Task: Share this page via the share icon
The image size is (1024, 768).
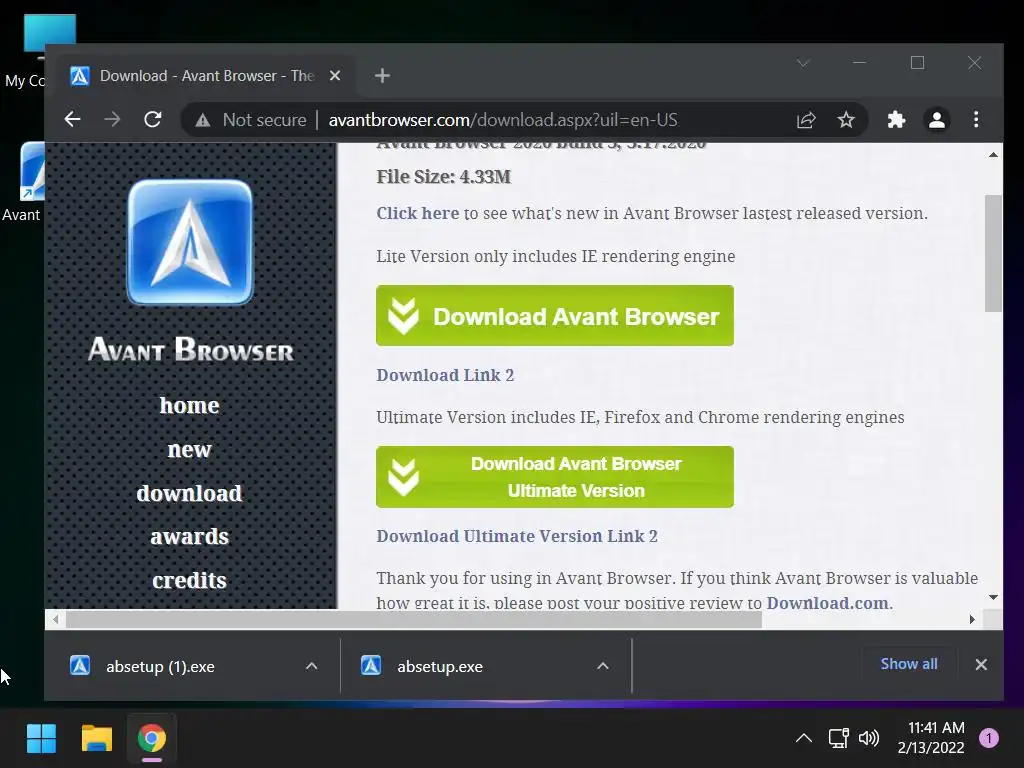Action: click(806, 120)
